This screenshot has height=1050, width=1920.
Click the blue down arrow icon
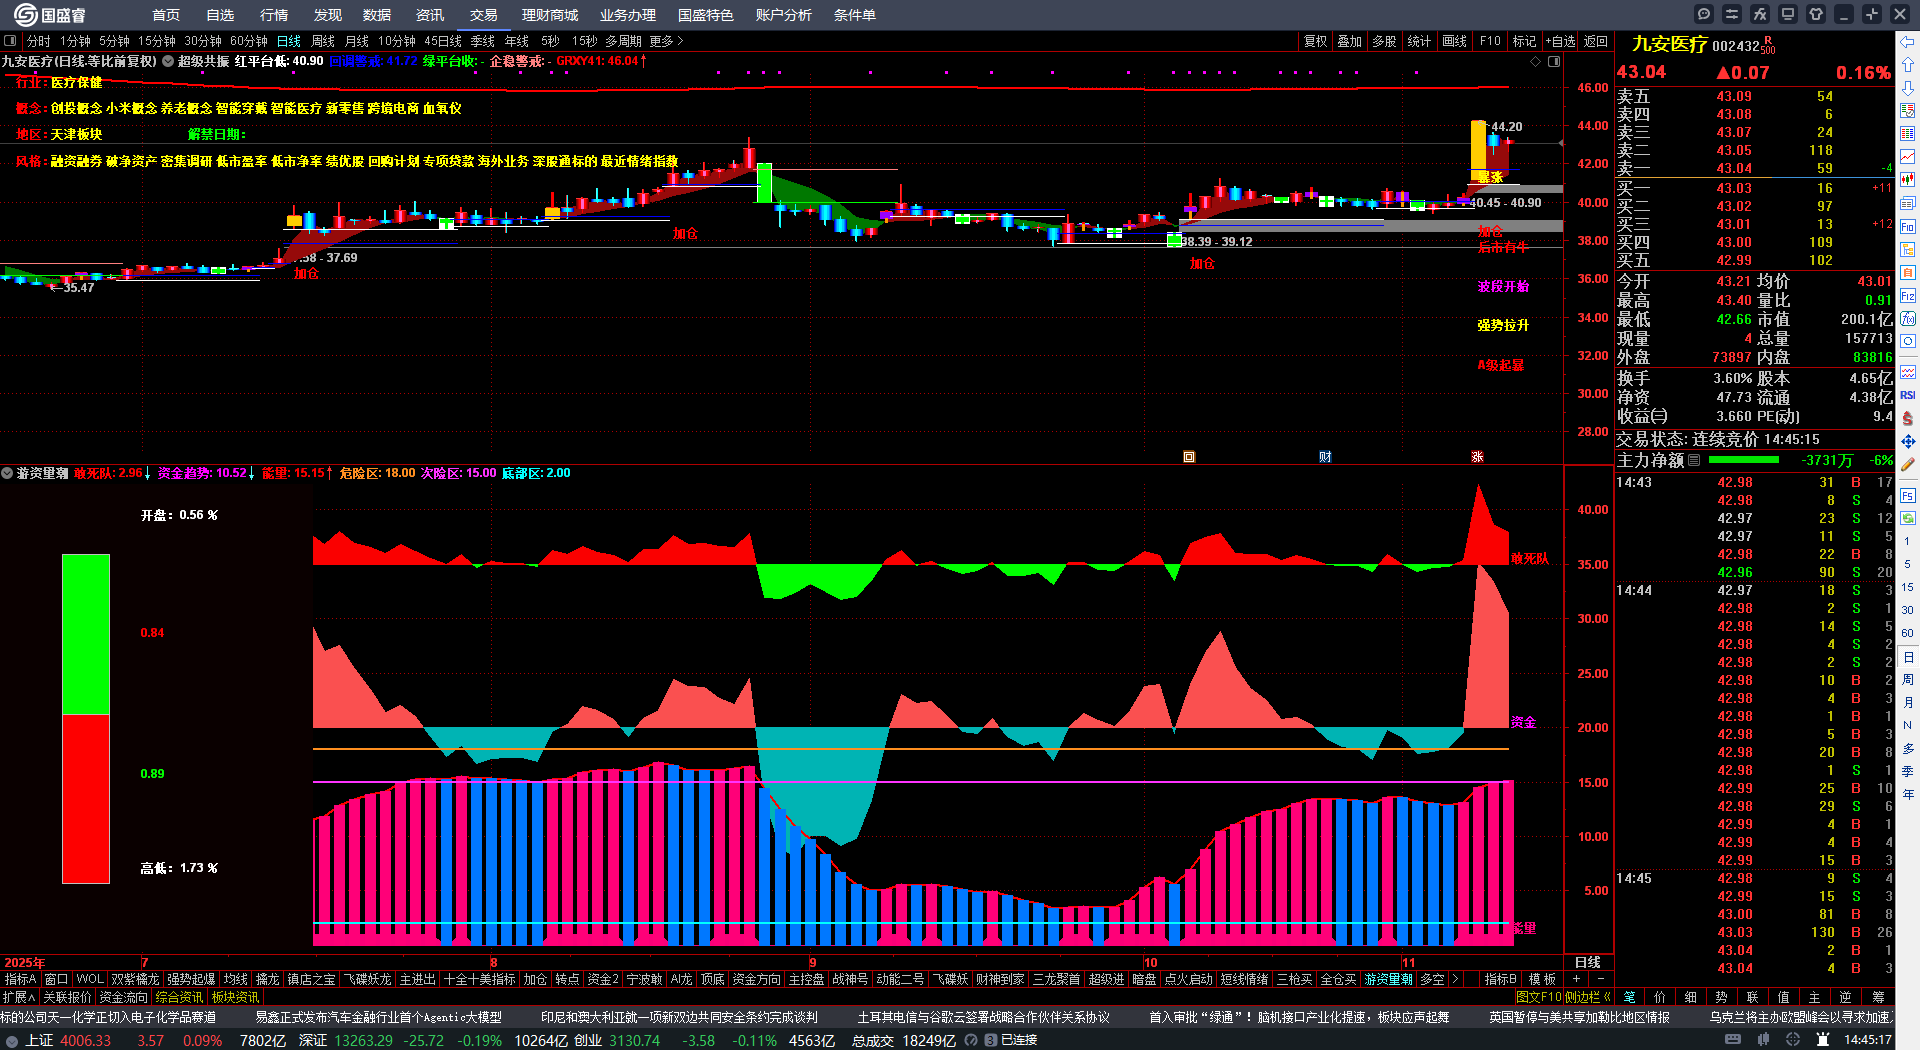[x=1908, y=87]
